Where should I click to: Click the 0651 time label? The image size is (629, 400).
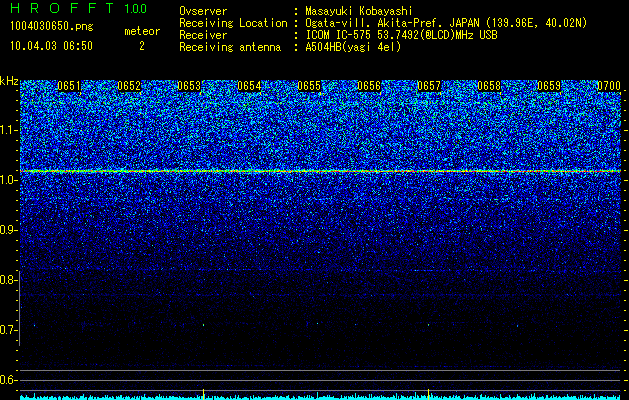69,86
